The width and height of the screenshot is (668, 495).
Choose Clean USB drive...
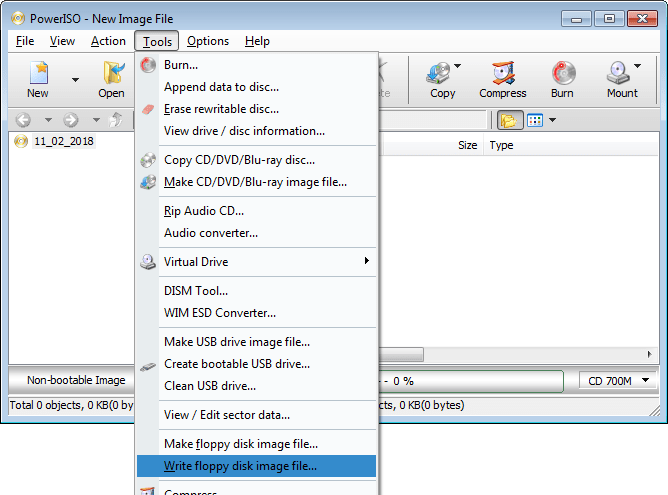pyautogui.click(x=256, y=386)
